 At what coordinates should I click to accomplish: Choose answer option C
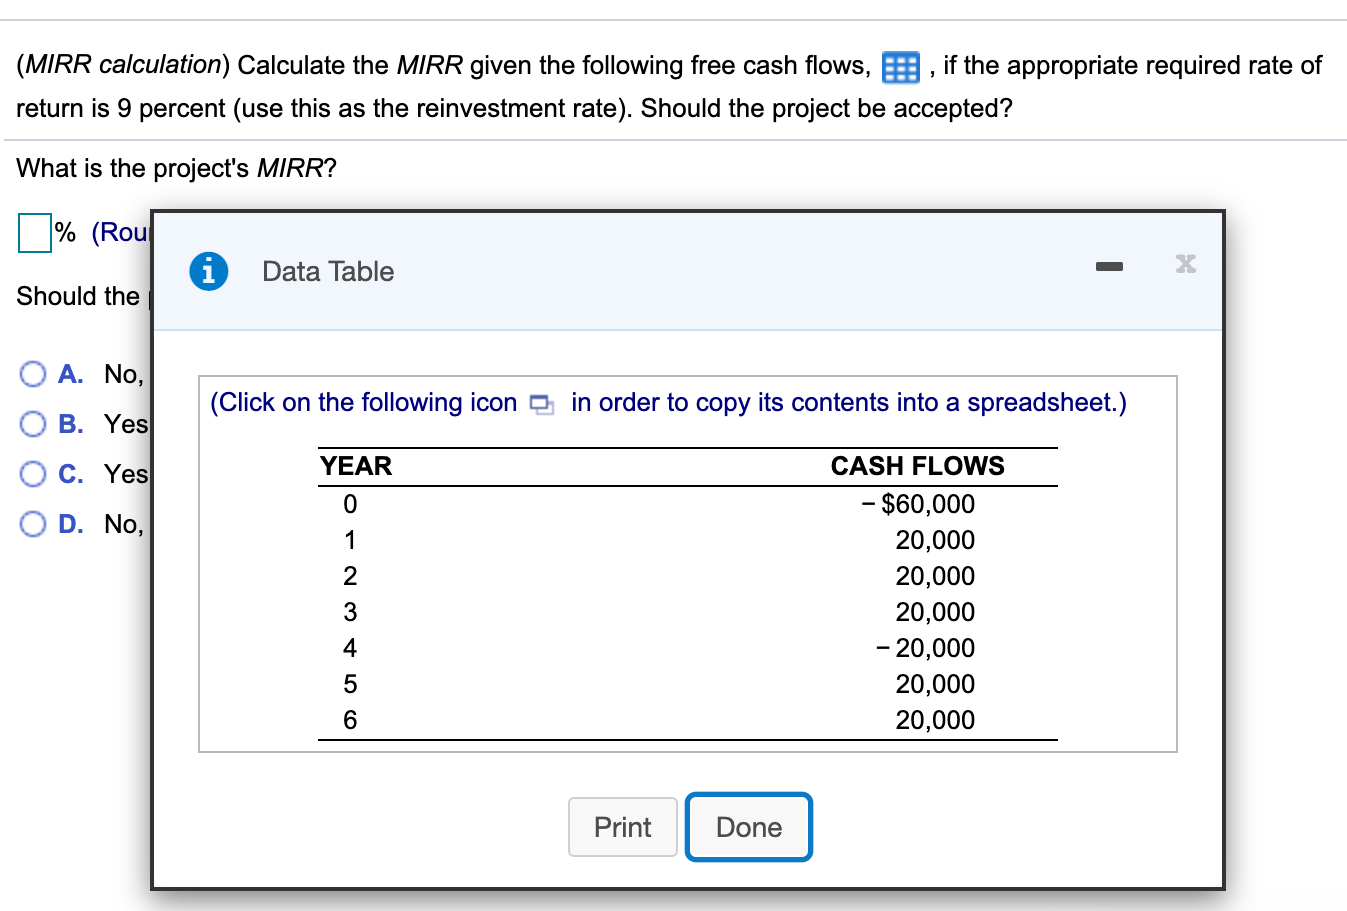click(33, 473)
